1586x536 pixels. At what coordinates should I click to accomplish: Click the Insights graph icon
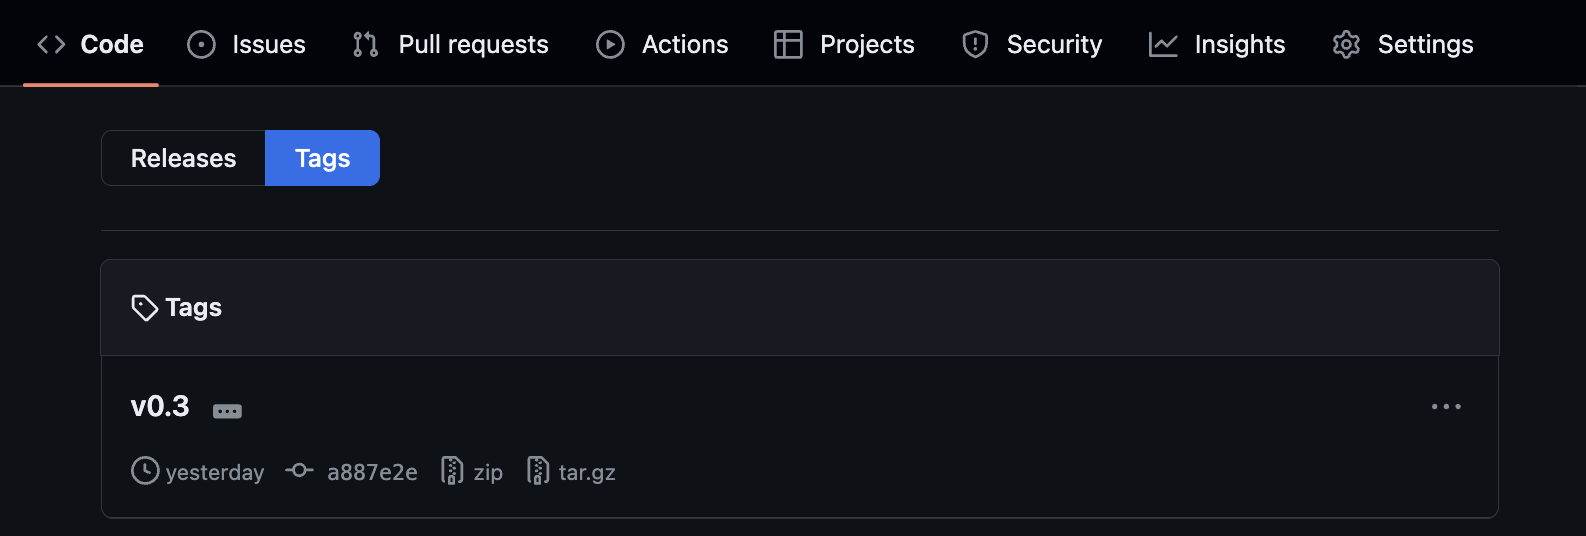point(1163,45)
